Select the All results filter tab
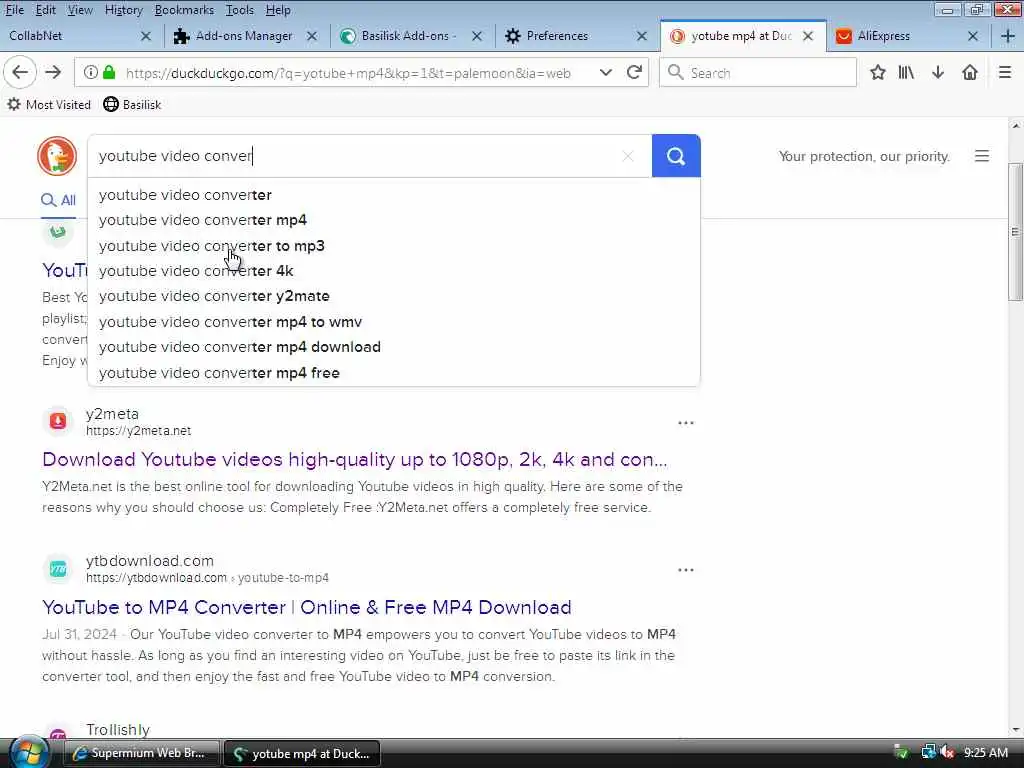Image resolution: width=1024 pixels, height=768 pixels. pyautogui.click(x=58, y=200)
